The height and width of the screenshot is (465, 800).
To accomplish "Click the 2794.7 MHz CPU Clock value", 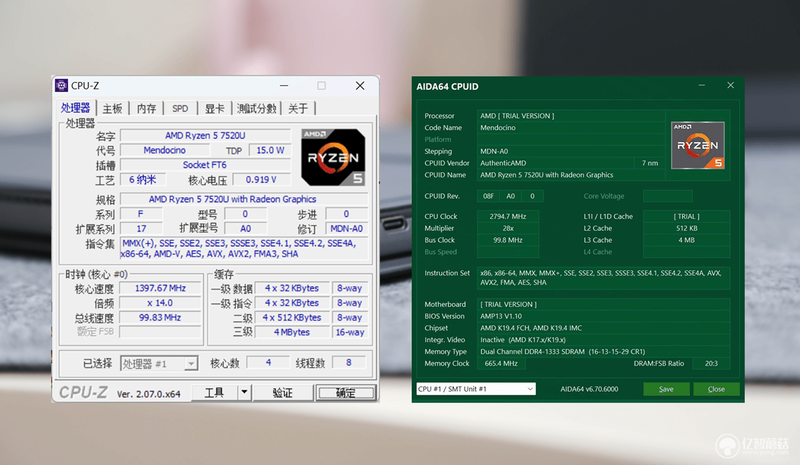I will 508,216.
